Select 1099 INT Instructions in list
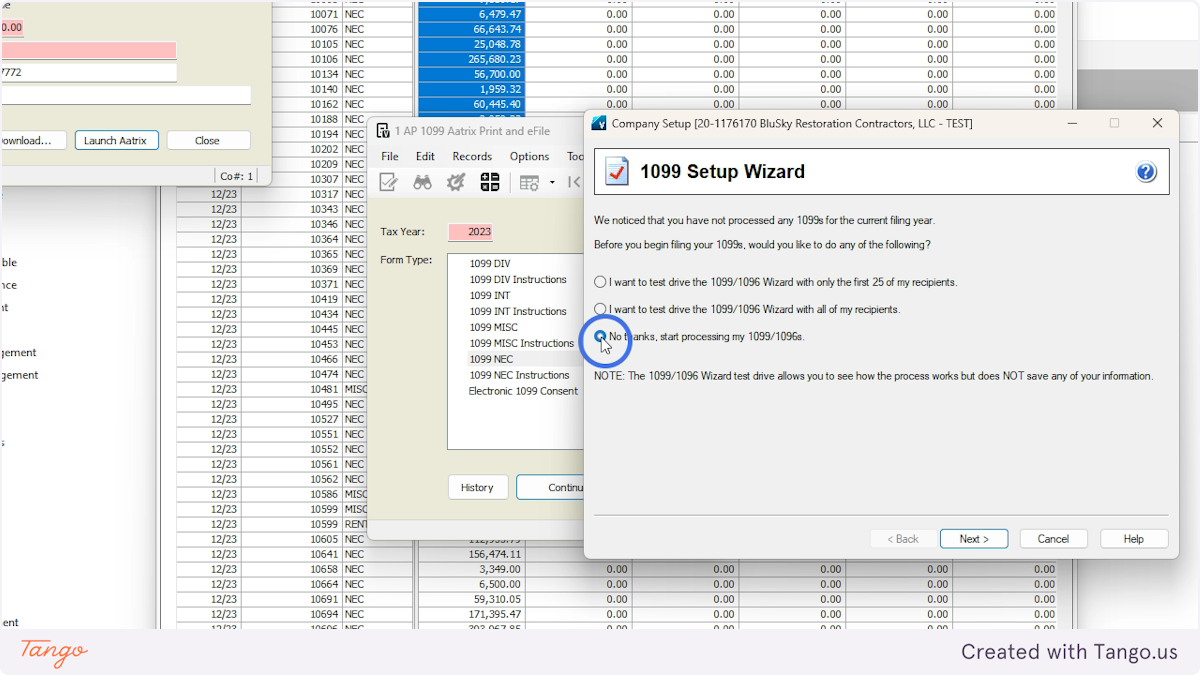1200x675 pixels. (x=518, y=311)
